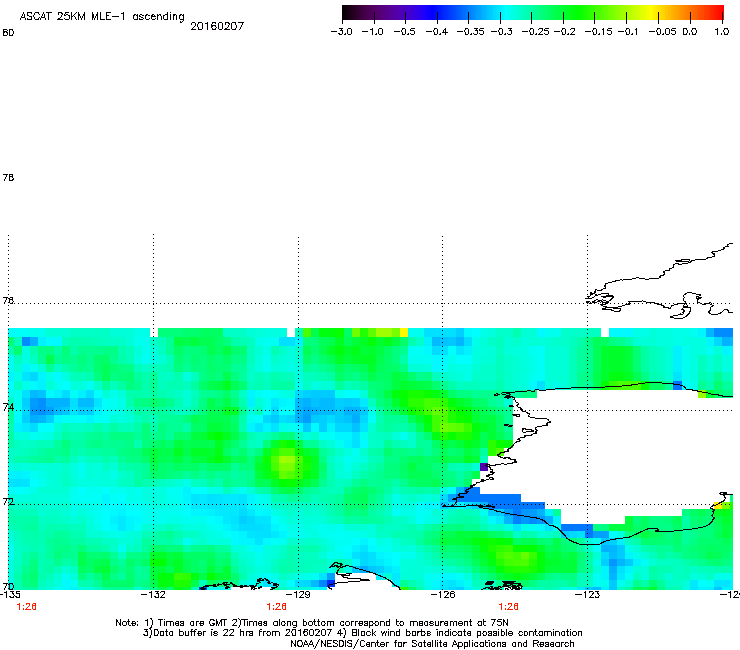Click the 1.0 color scale label

[722, 32]
